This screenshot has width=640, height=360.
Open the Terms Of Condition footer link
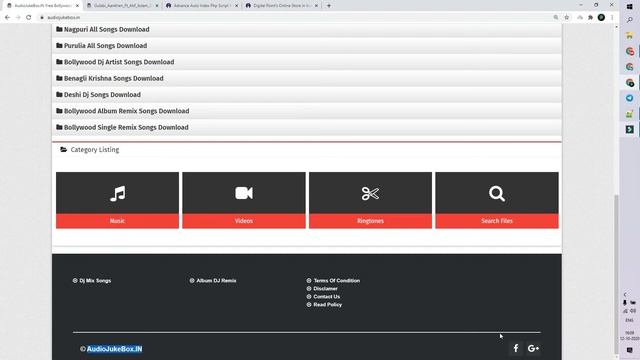[337, 281]
